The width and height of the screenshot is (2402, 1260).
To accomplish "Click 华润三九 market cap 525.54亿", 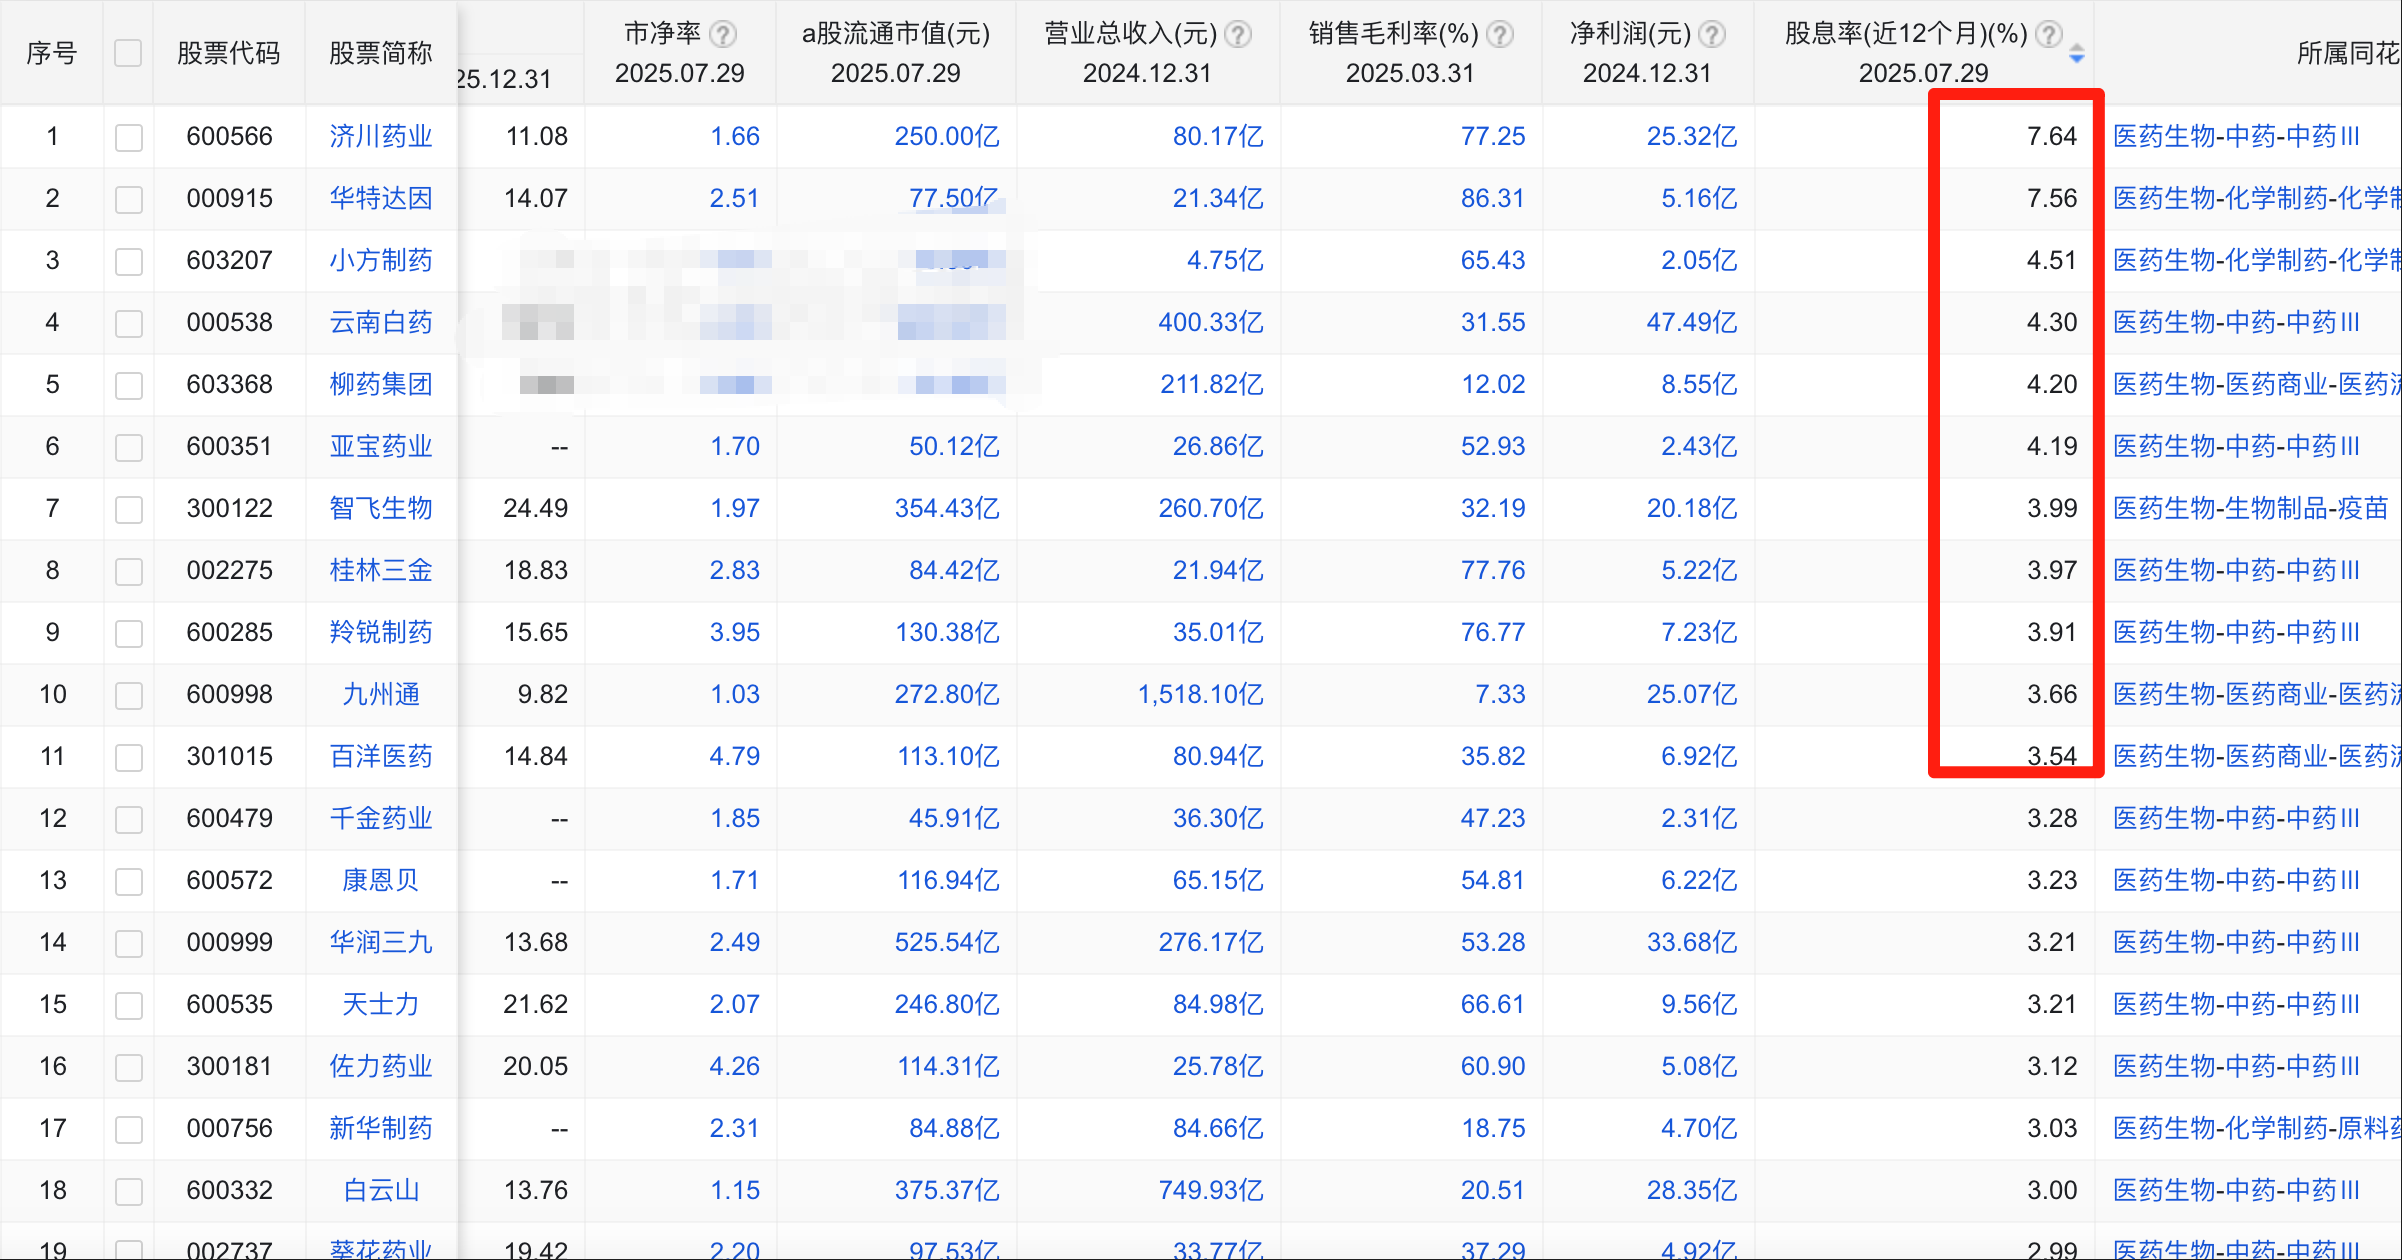I will [947, 942].
